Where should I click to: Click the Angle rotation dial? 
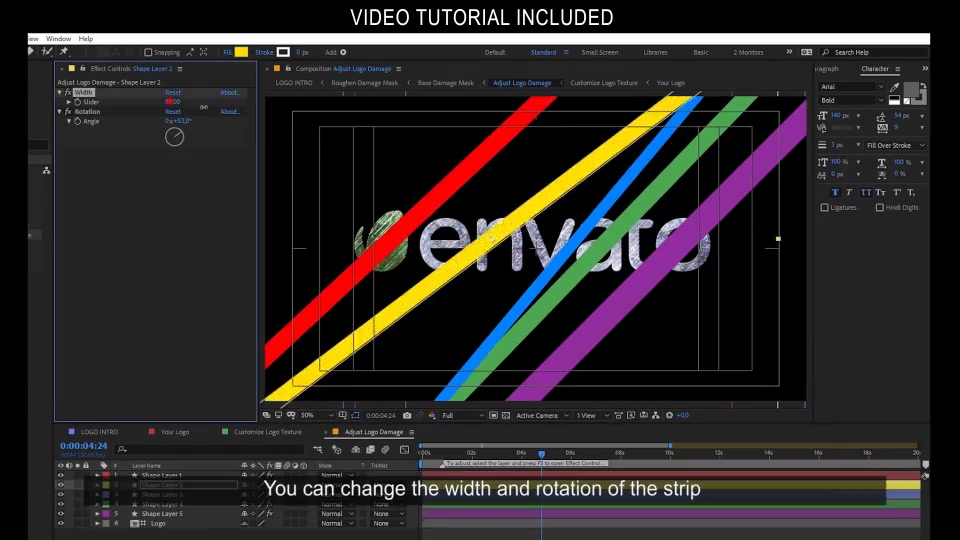click(174, 137)
